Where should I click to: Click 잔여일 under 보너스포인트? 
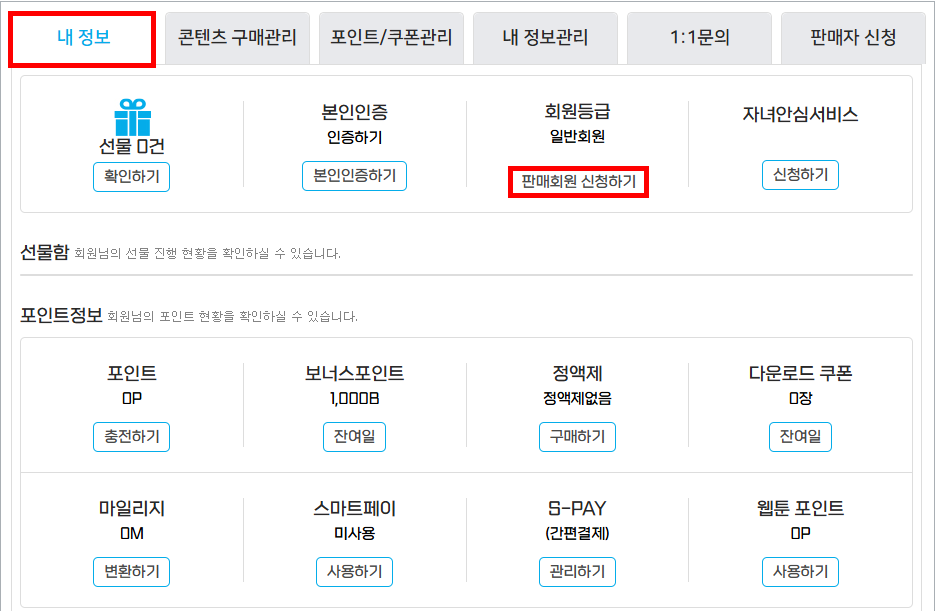[x=355, y=437]
